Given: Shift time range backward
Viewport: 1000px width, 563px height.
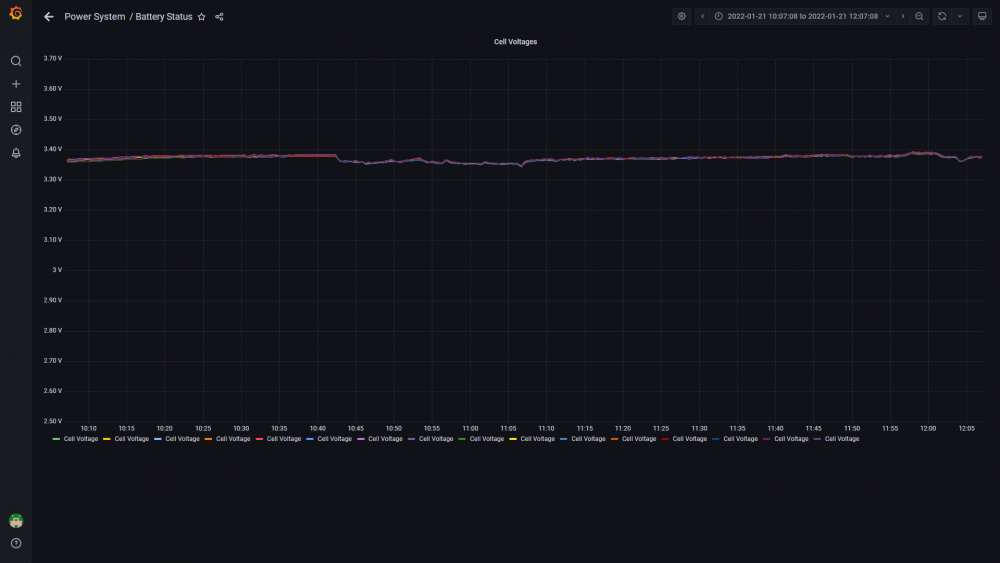Looking at the screenshot, I should tap(703, 17).
